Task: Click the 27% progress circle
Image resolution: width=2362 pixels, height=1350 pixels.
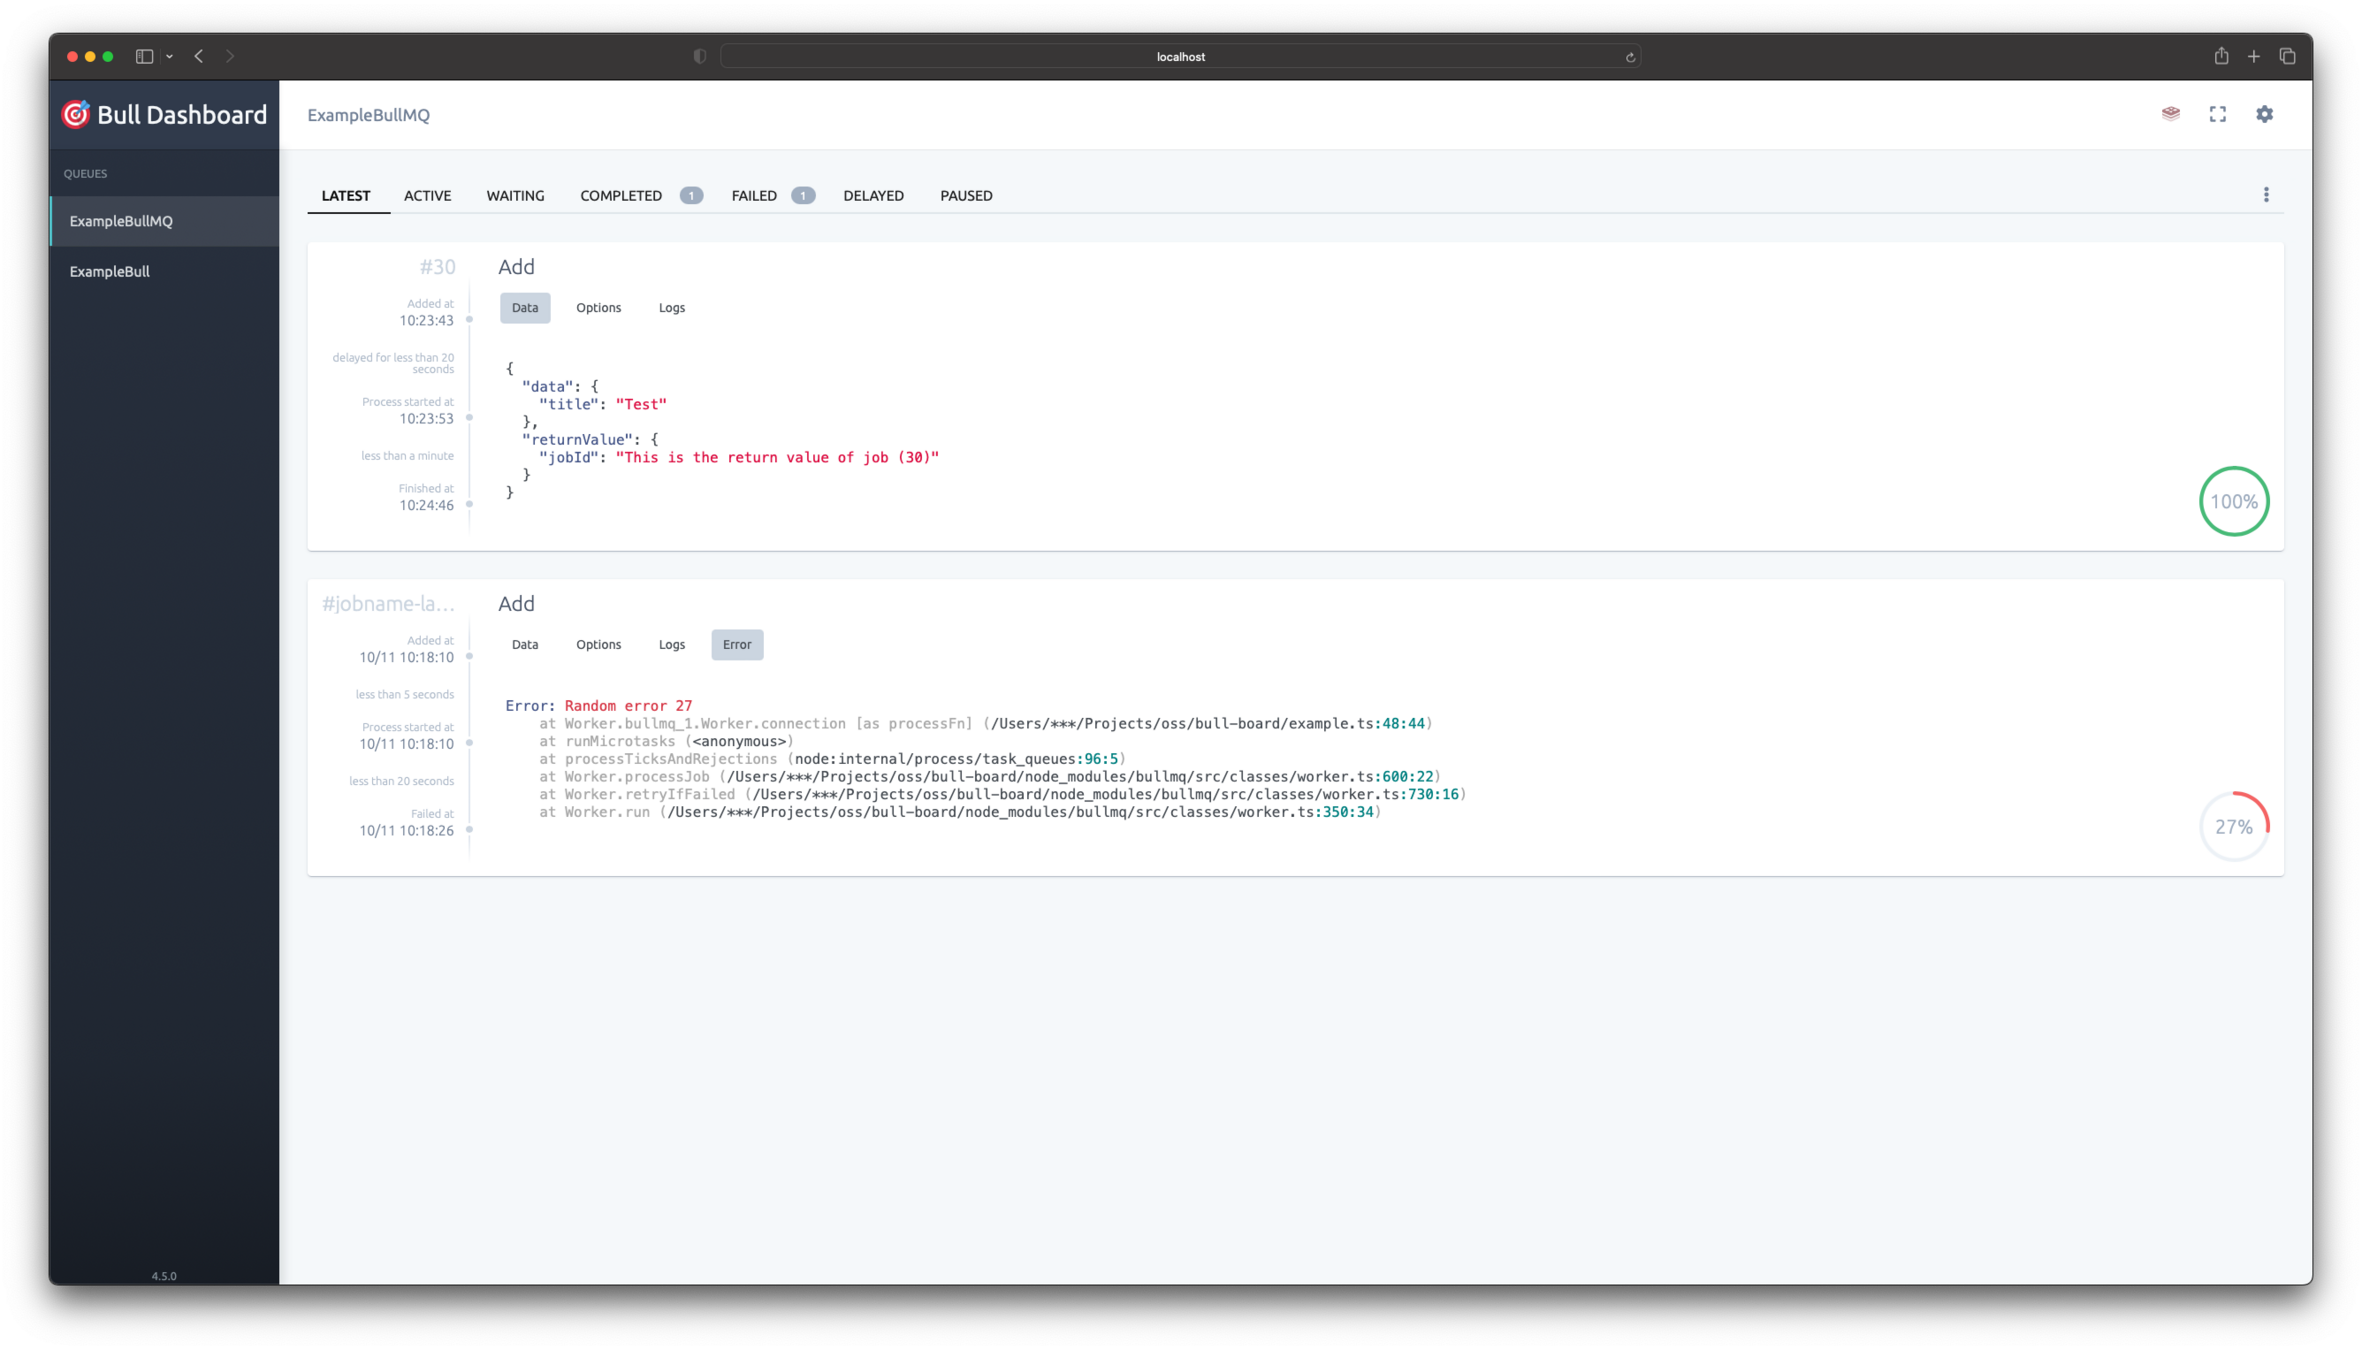Action: click(2233, 826)
